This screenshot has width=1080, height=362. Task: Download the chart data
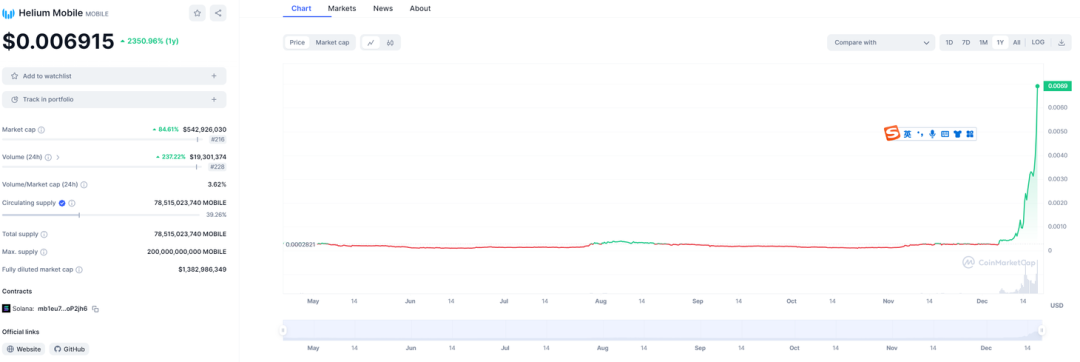tap(1061, 43)
